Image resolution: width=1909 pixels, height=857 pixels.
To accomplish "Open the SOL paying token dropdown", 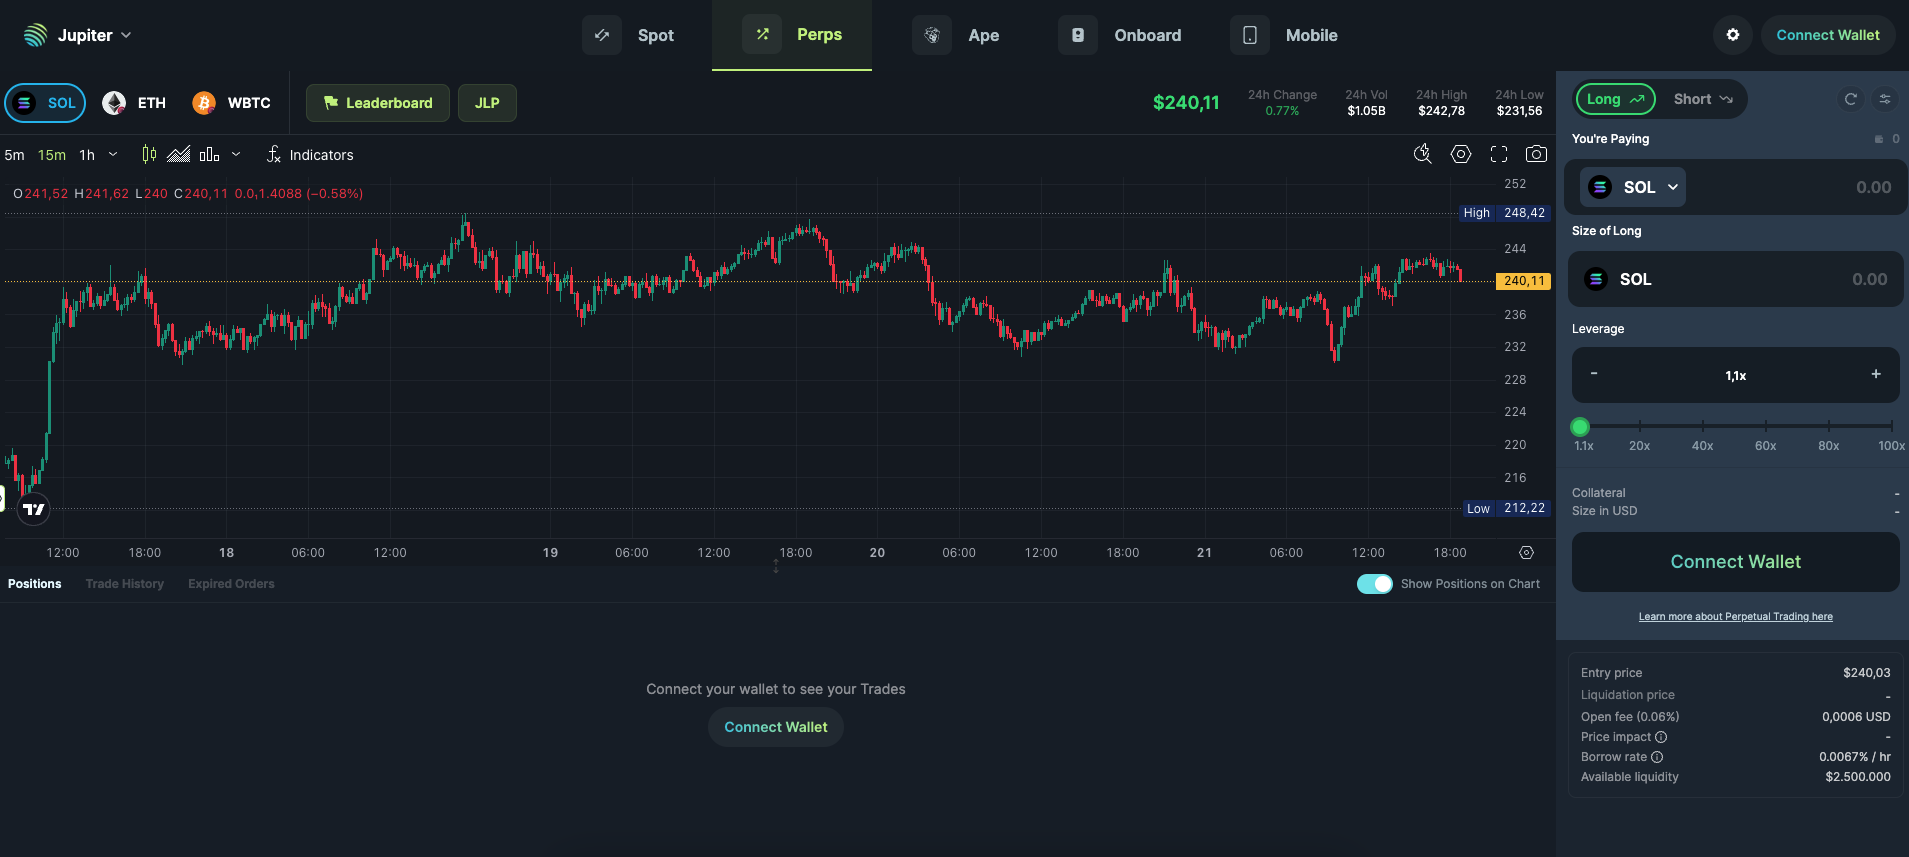I will (1633, 187).
